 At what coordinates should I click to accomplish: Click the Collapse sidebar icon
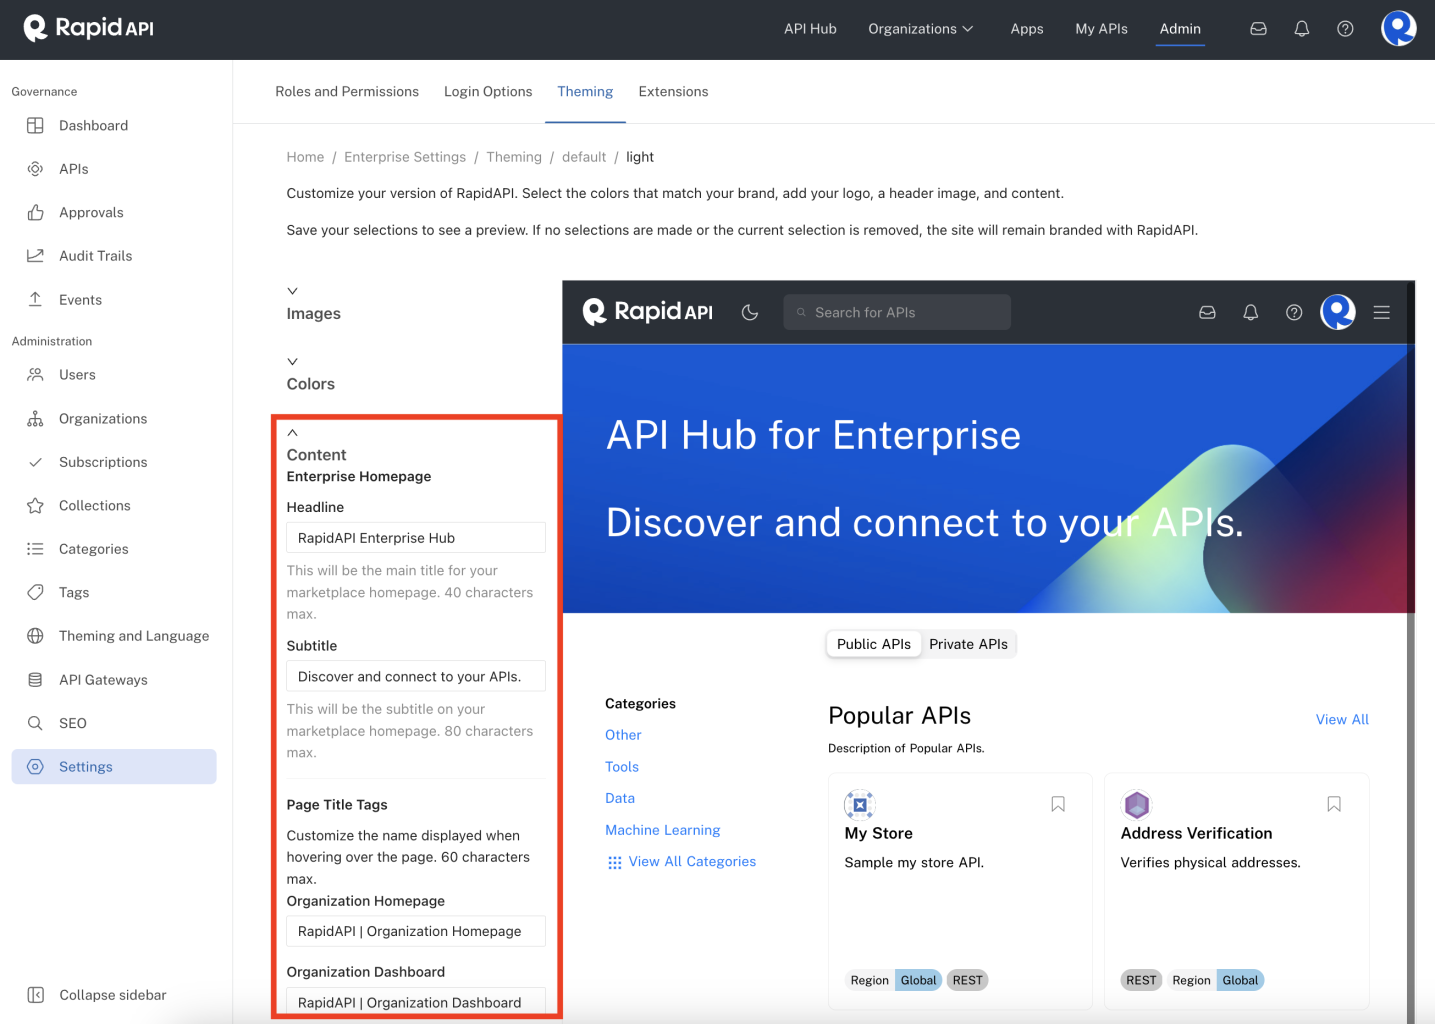tap(35, 995)
